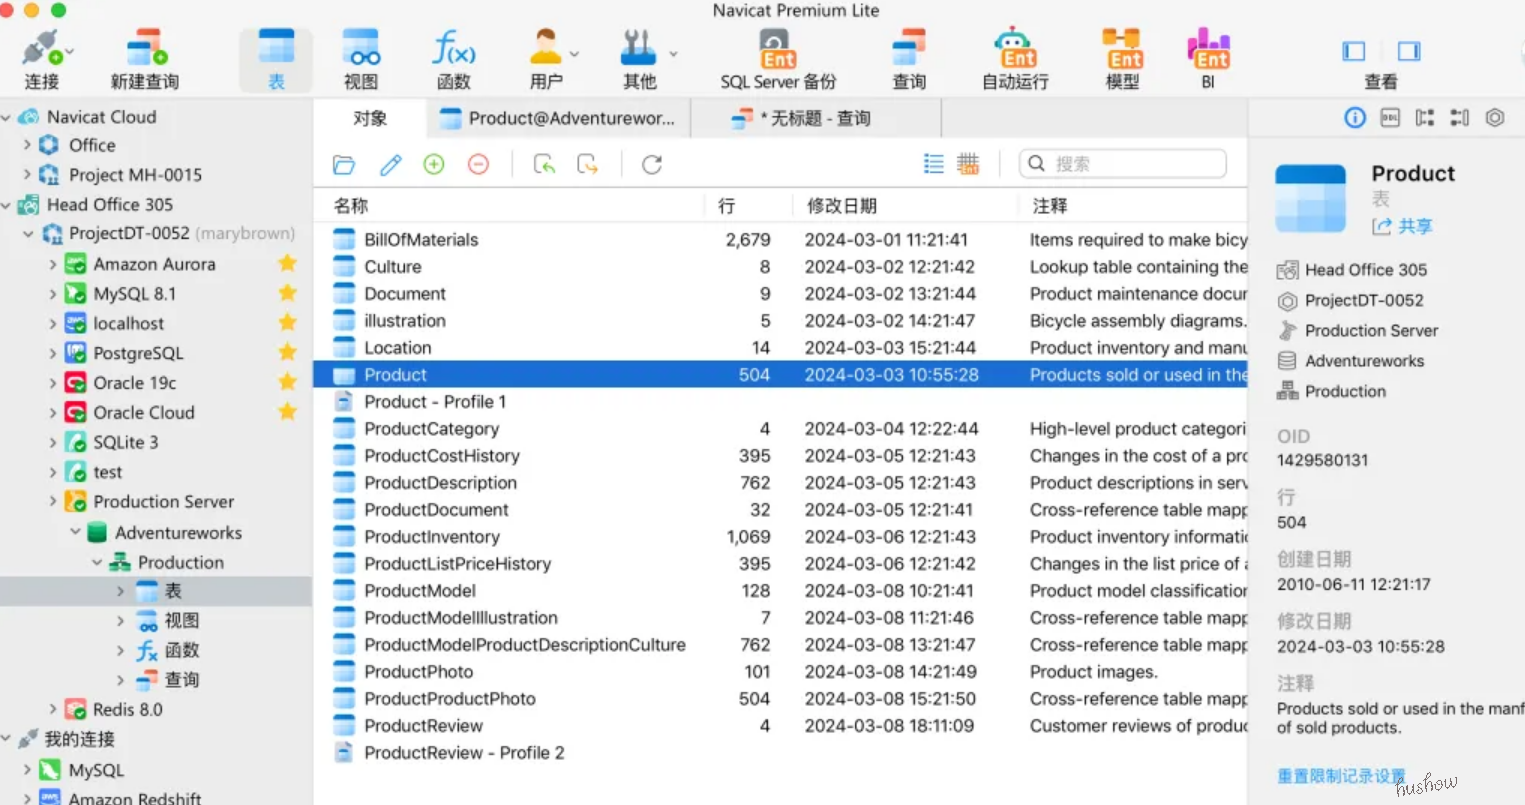Collapse the Head Office 305 node
The height and width of the screenshot is (805, 1525).
click(6, 205)
